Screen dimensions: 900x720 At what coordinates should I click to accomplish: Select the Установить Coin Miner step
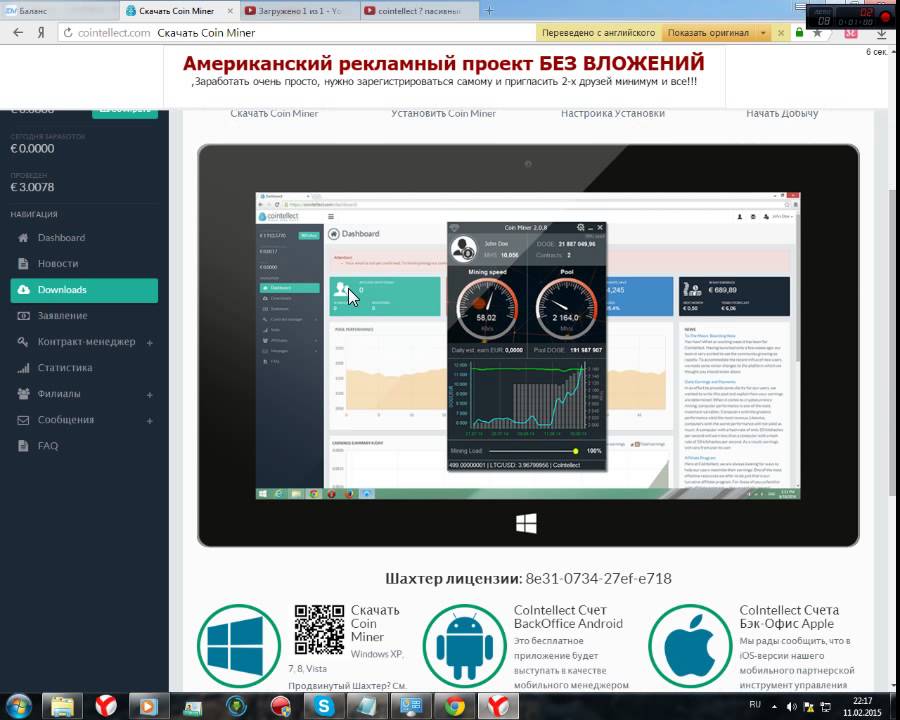point(444,114)
